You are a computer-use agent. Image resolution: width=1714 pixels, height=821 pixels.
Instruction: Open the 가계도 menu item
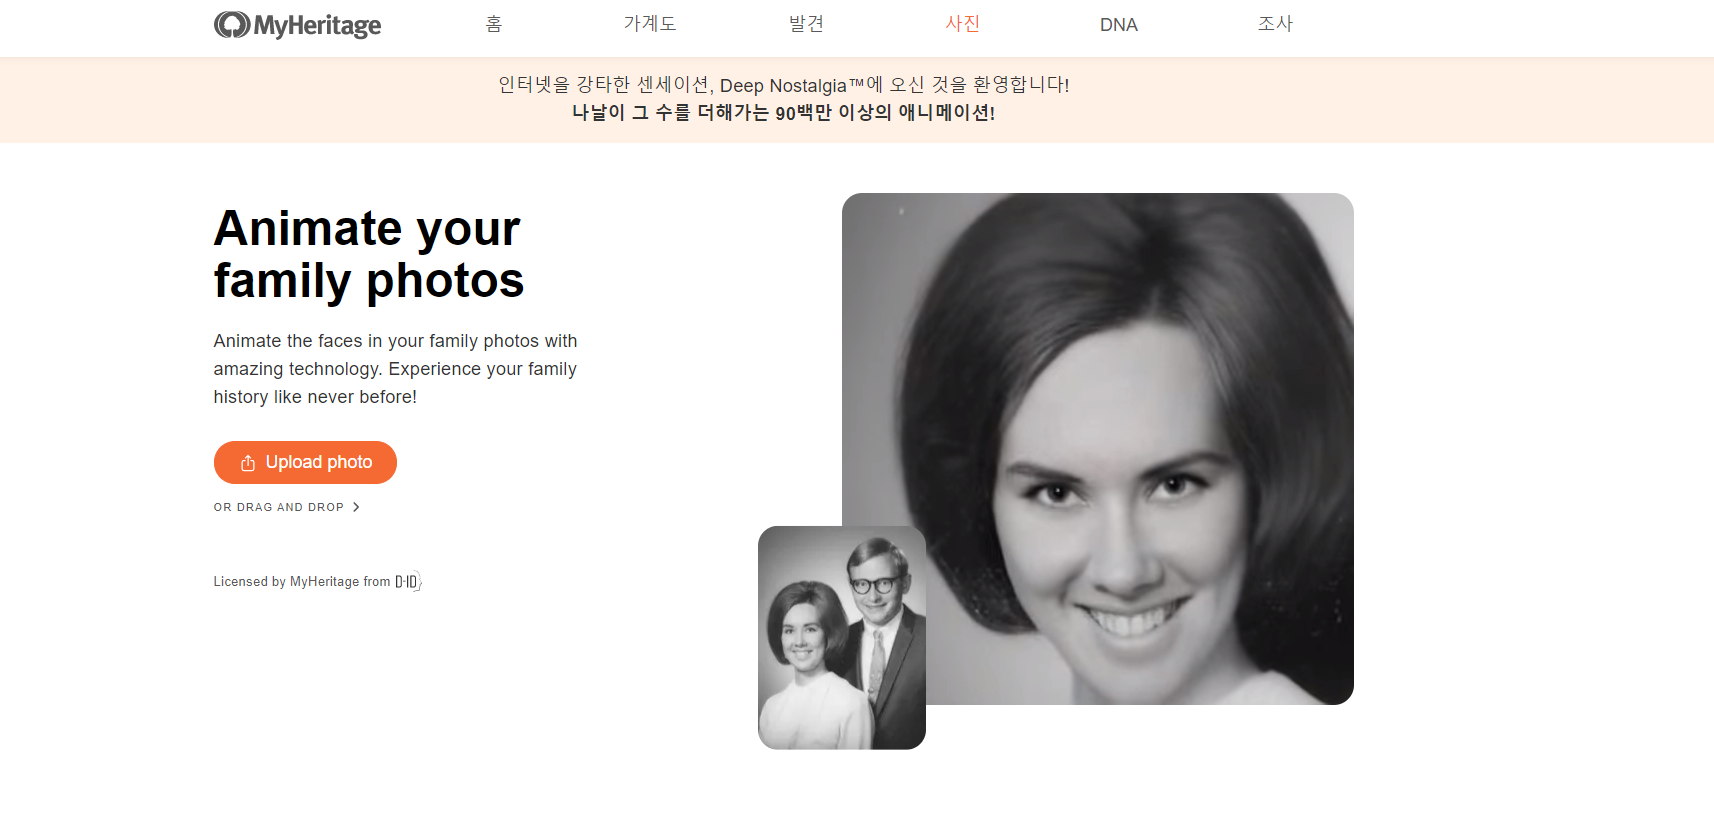(650, 24)
